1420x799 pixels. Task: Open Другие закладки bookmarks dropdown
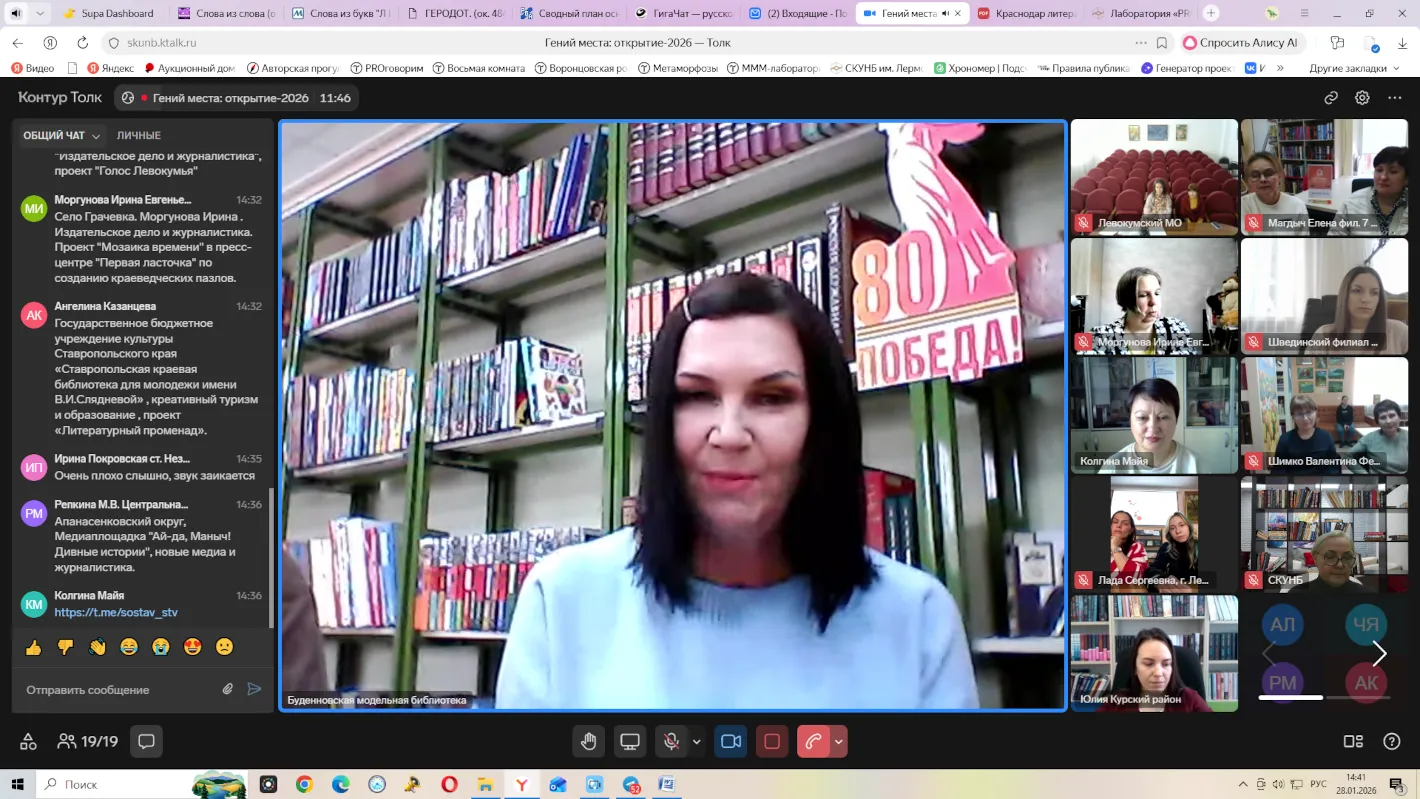(1353, 68)
